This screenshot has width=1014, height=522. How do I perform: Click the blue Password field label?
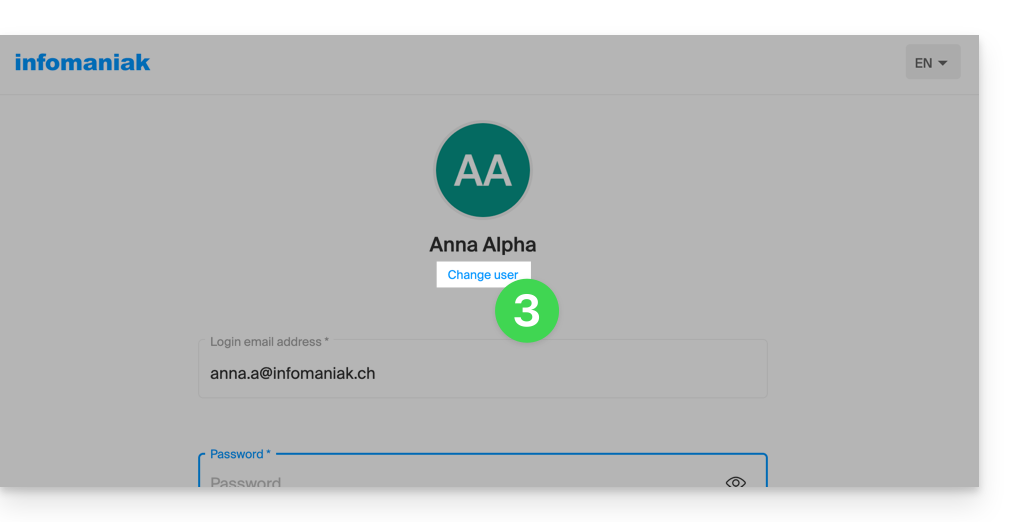[x=237, y=454]
